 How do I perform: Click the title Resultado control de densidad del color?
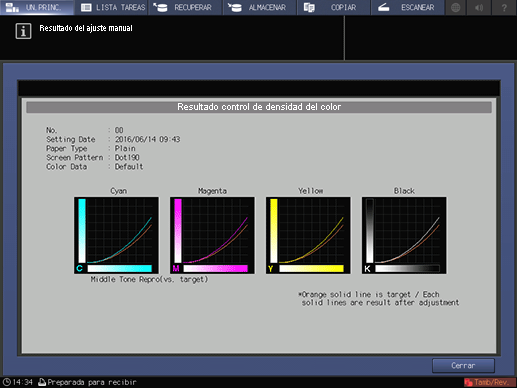259,107
